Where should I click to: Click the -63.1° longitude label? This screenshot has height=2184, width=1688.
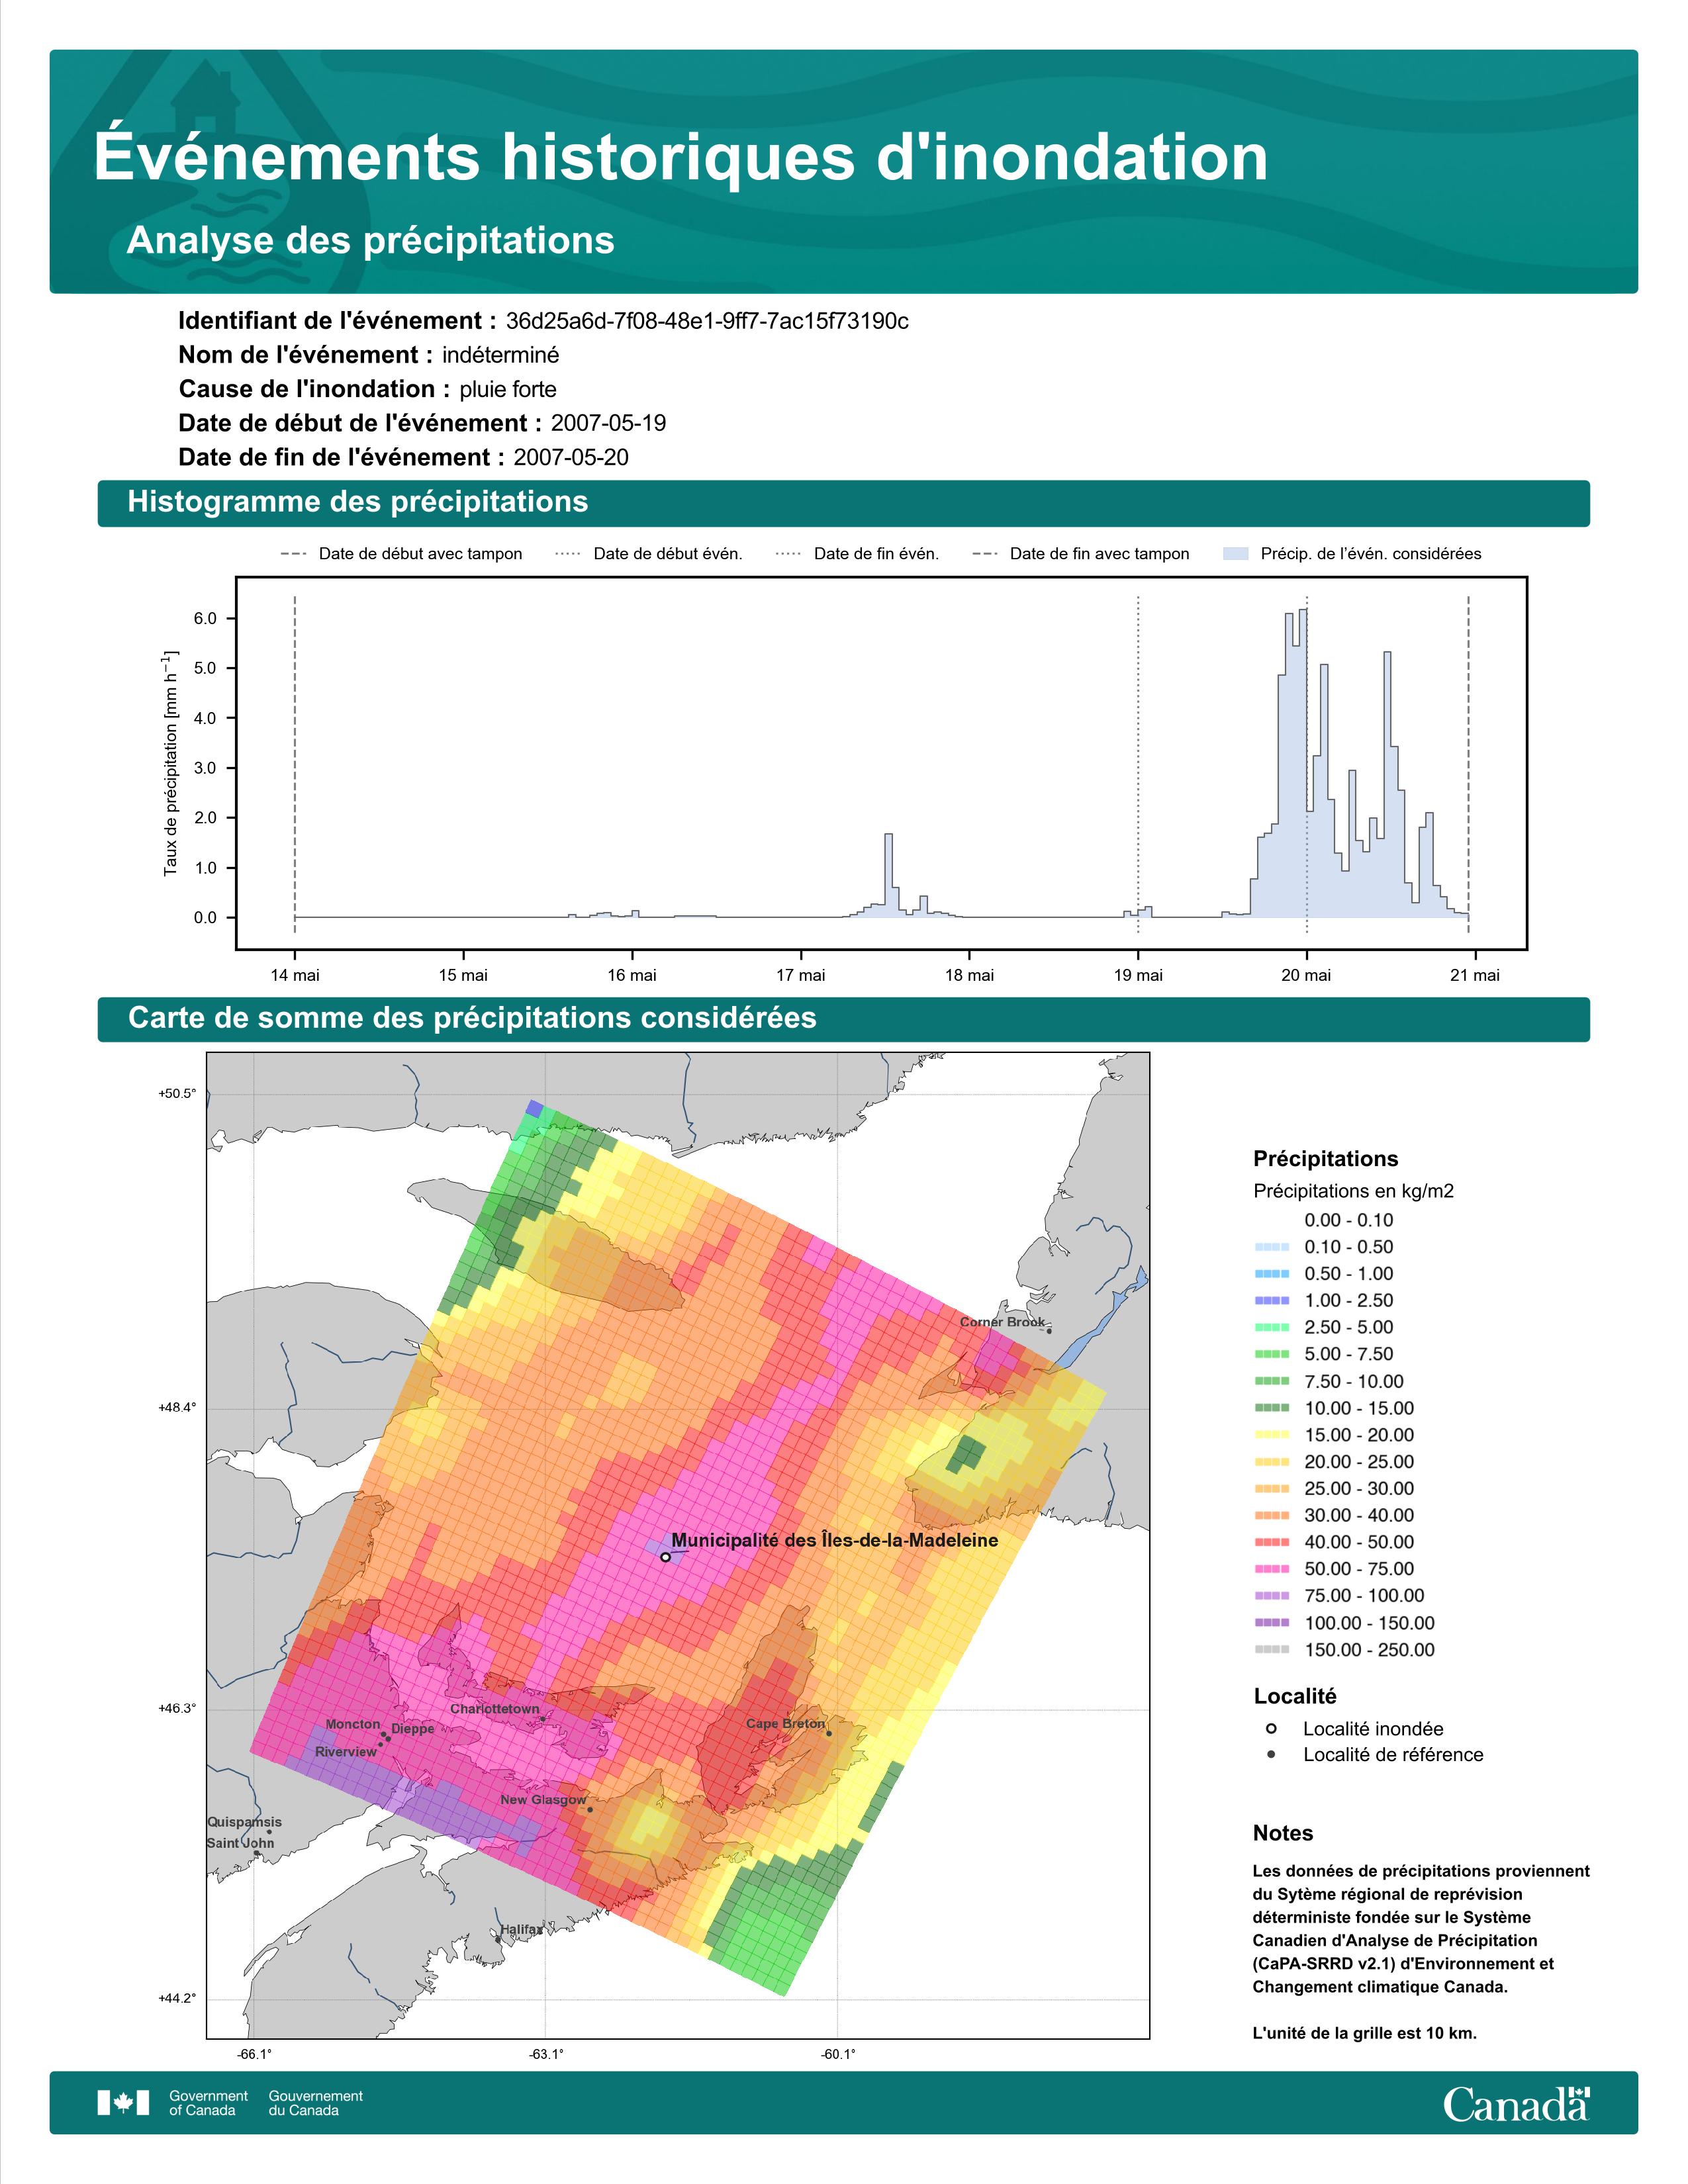(546, 2054)
